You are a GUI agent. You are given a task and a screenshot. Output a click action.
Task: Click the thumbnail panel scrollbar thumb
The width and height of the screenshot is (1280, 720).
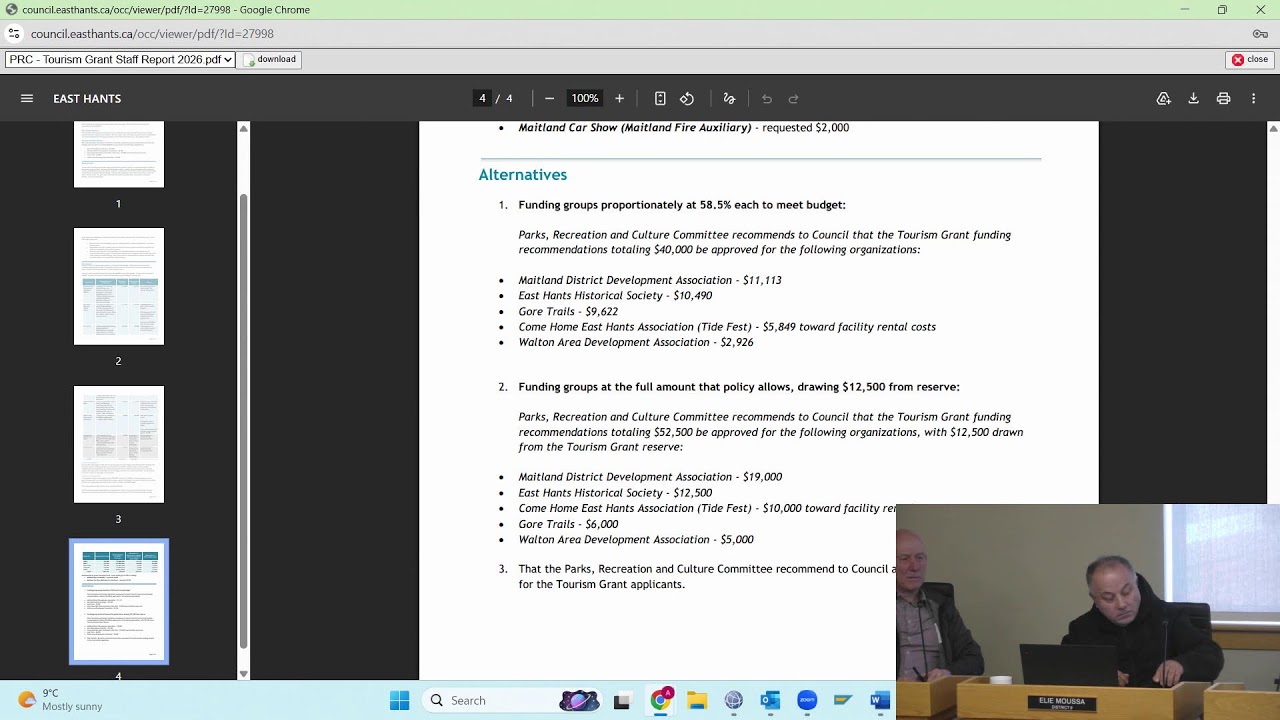tap(243, 421)
